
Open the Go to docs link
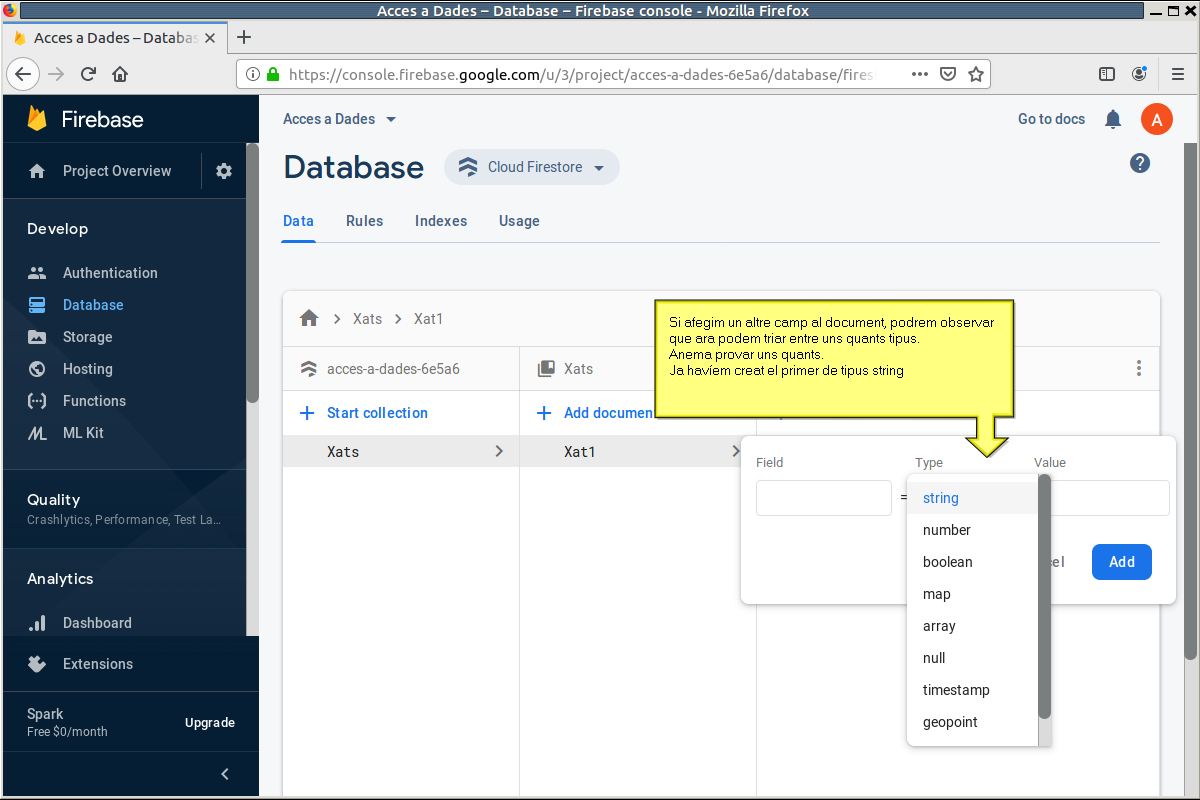click(1051, 119)
